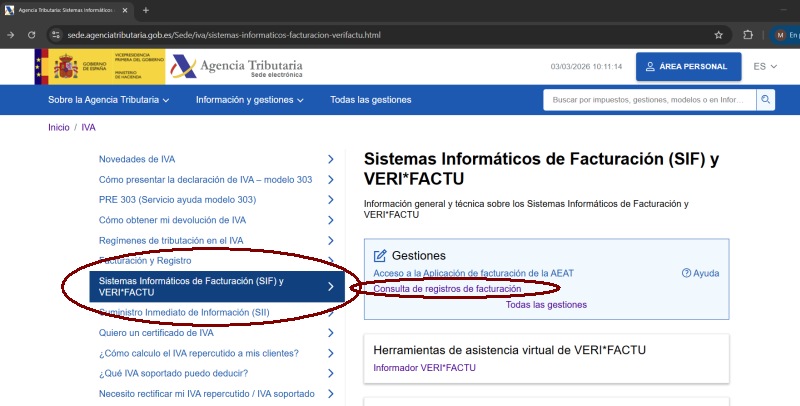This screenshot has height=406, width=800.
Task: Click the search magnifier icon
Action: point(766,100)
